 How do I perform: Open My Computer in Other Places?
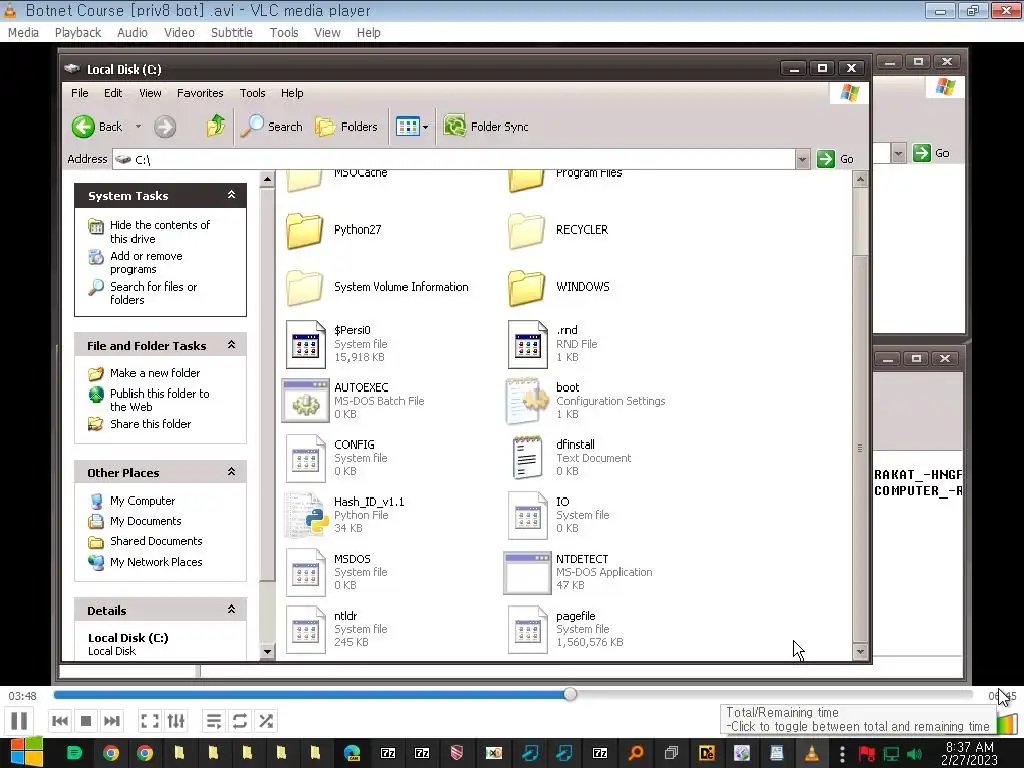pos(142,501)
